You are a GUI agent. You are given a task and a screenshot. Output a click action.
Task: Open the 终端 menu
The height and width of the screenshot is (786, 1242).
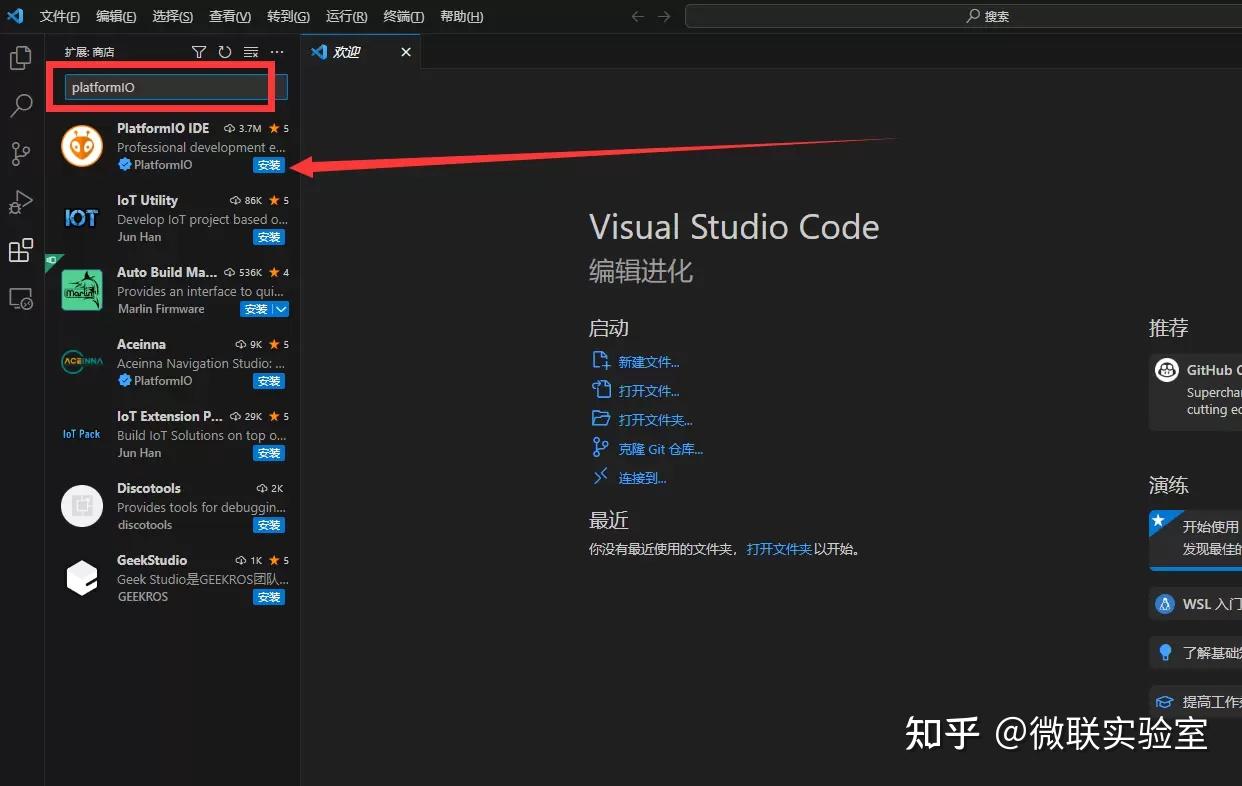tap(403, 16)
